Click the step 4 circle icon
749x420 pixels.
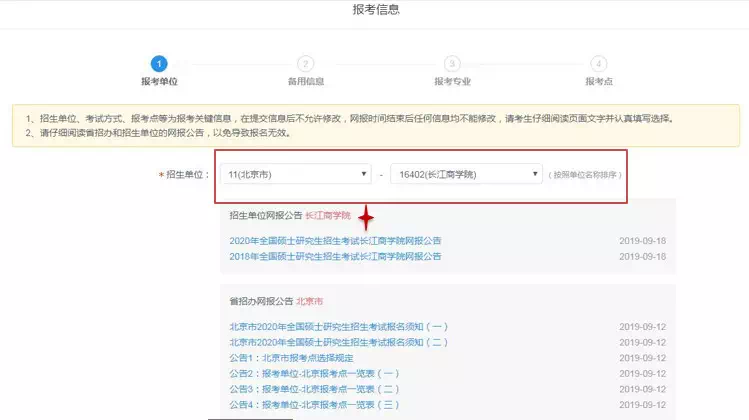coord(598,63)
